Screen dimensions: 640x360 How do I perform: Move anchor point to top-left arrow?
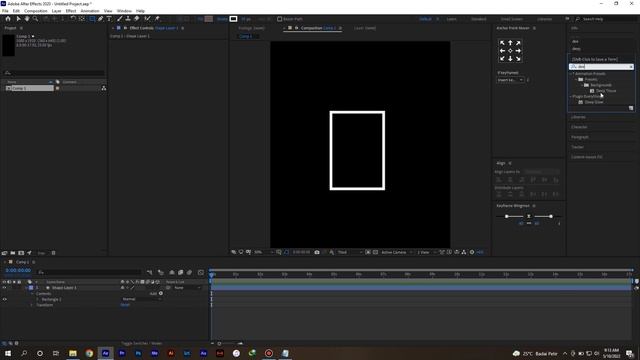(502, 43)
